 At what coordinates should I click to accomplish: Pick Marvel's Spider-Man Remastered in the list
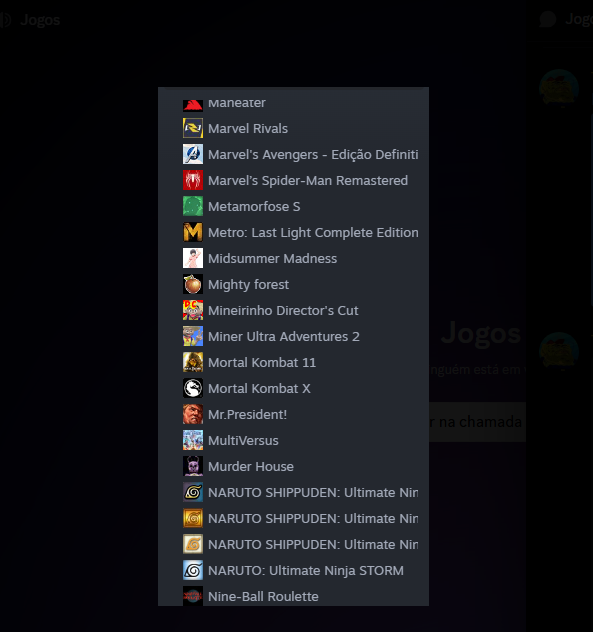(308, 181)
